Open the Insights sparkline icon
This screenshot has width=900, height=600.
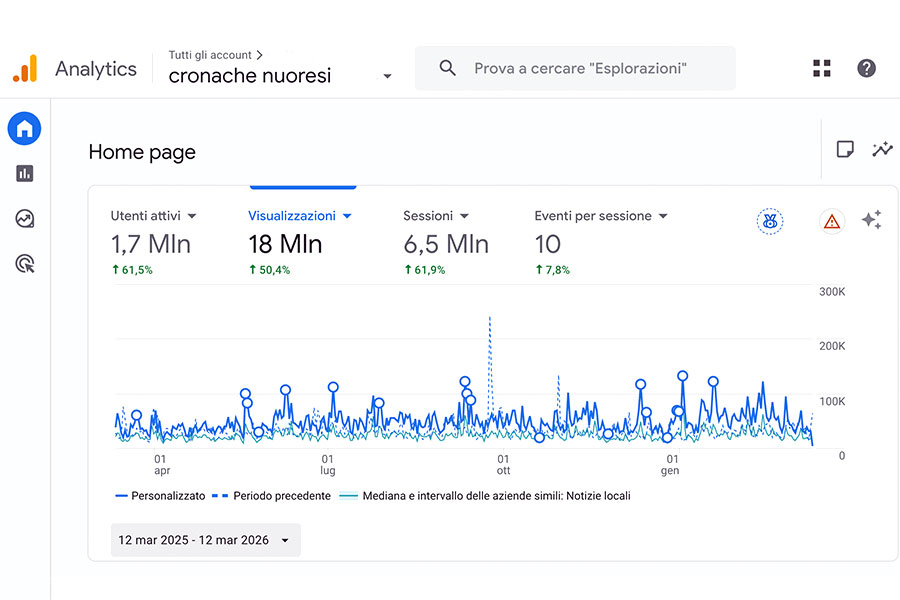point(882,149)
